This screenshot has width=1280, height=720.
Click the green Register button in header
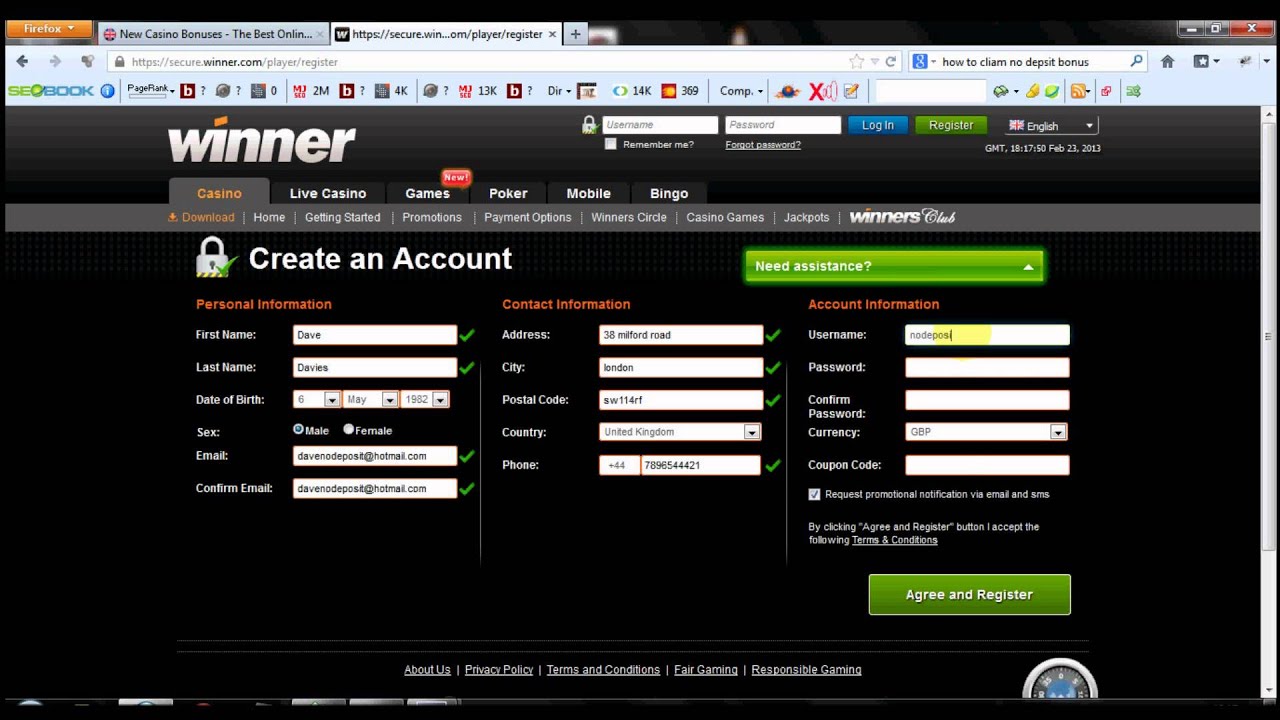951,125
